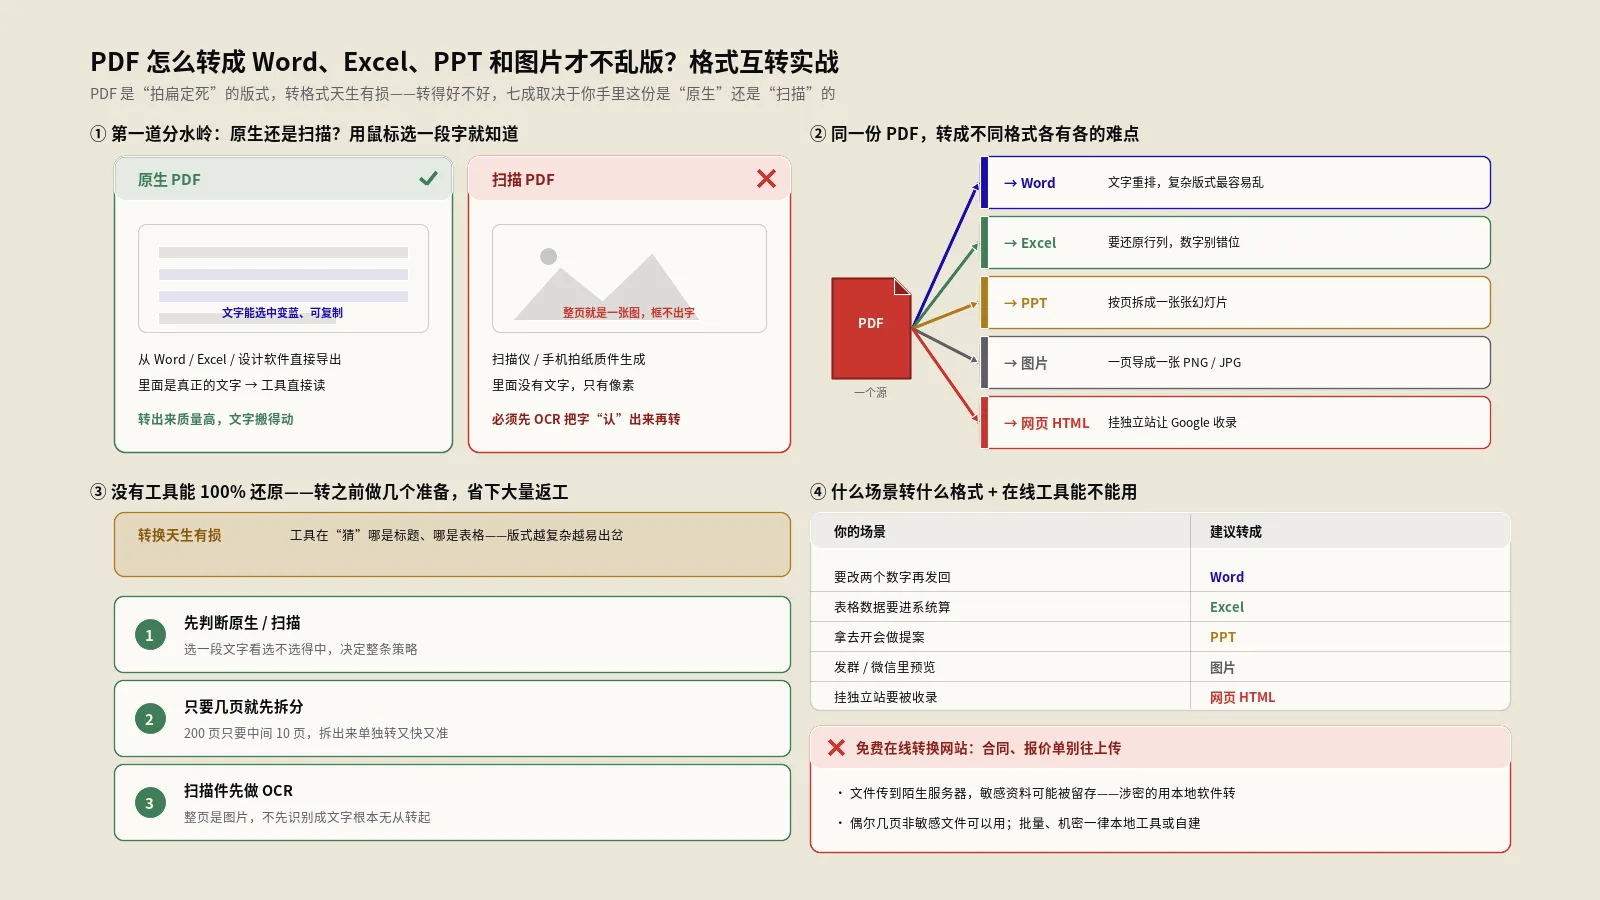This screenshot has height=900, width=1600.
Task: Click the 一个源 caption under PDF icon
Action: coord(870,392)
